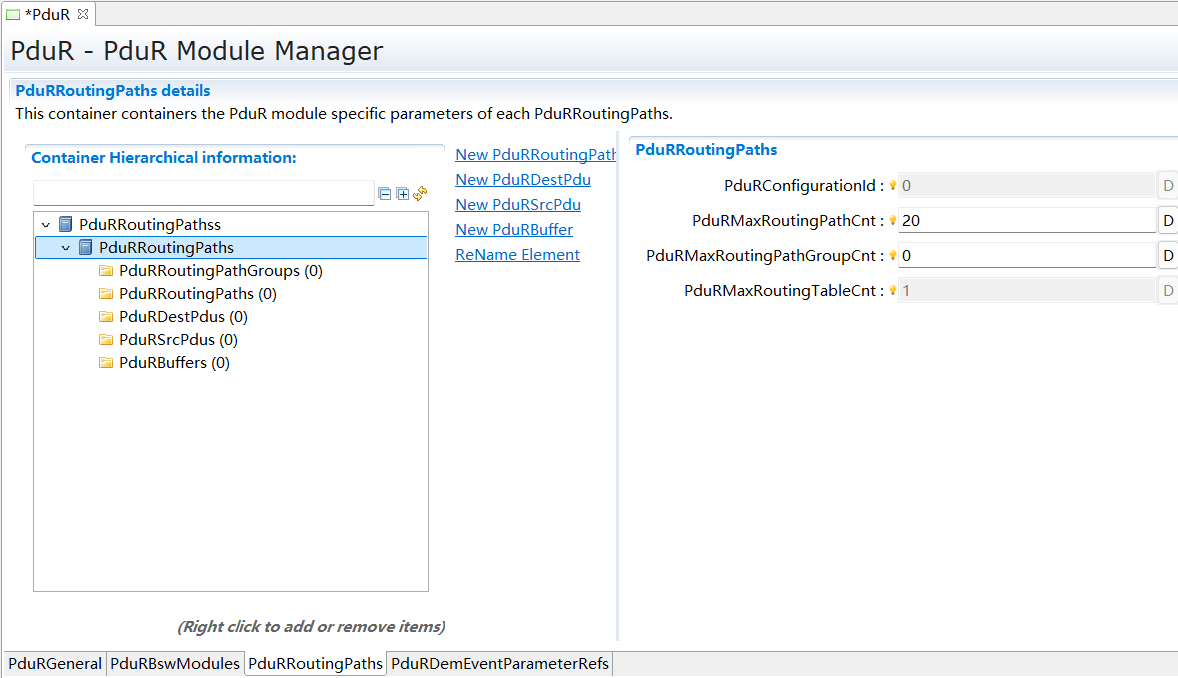Collapse the PduRRoutingPaths tree node
This screenshot has height=678, width=1178.
point(66,247)
